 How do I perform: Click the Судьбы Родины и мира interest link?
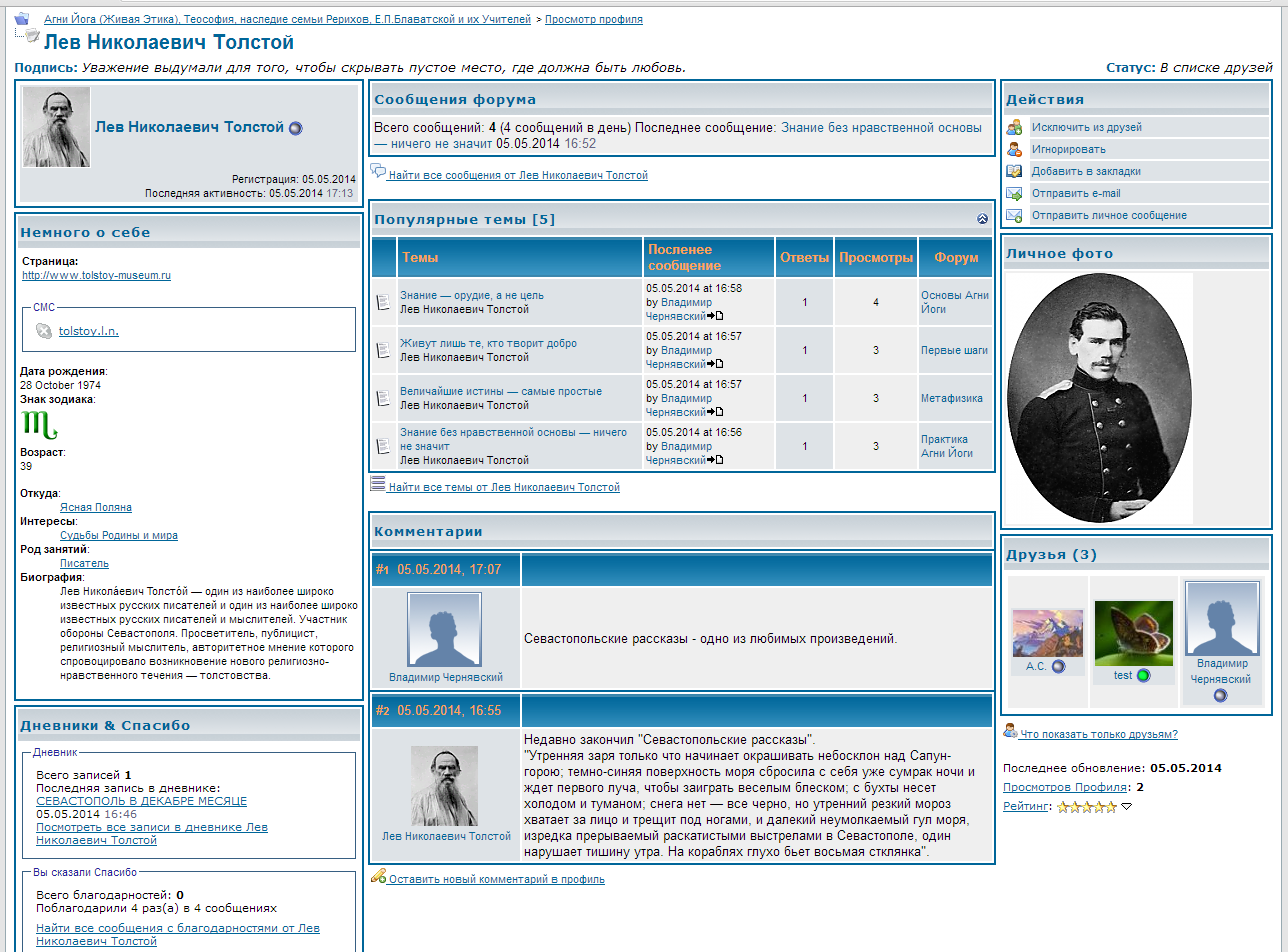[119, 535]
